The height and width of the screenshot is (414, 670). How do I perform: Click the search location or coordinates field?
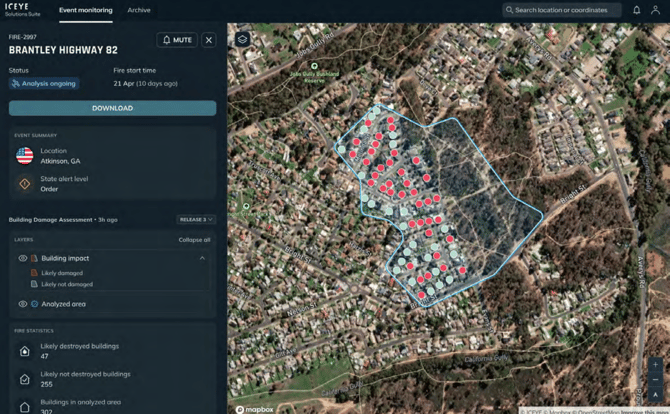[x=562, y=10]
